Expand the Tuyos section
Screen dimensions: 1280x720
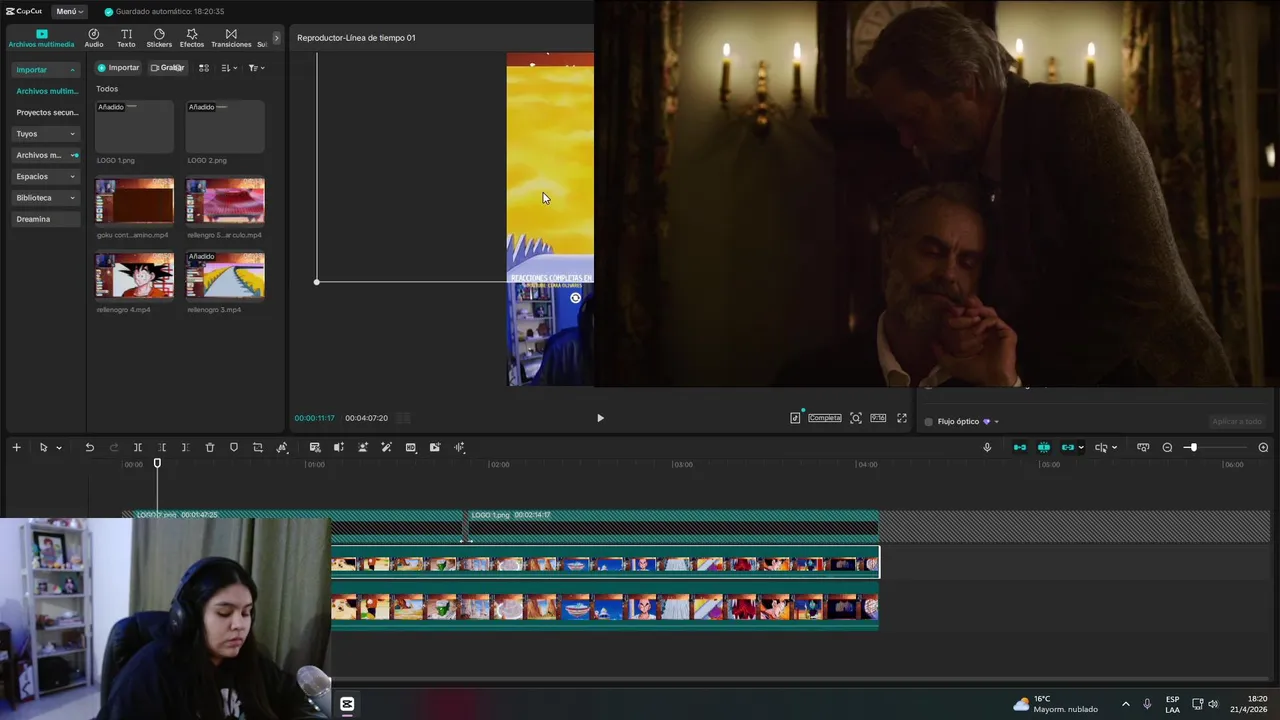click(45, 134)
